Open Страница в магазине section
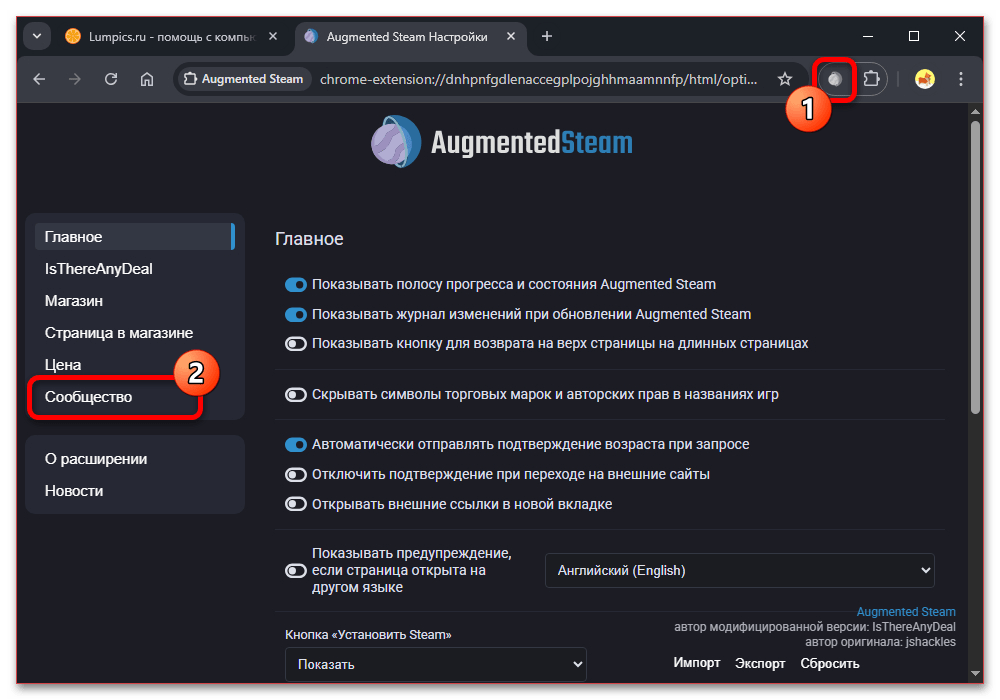This screenshot has width=1000, height=700. [x=135, y=333]
